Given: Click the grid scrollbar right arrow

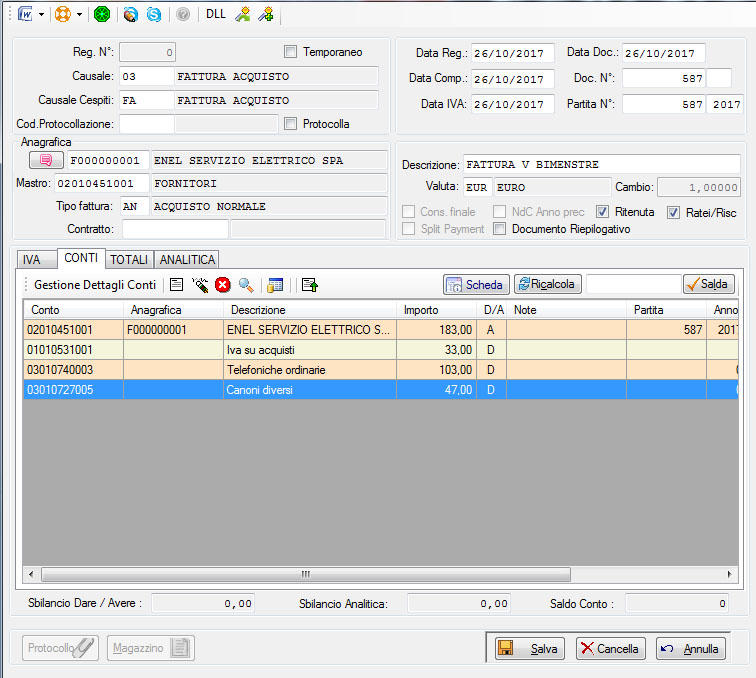Looking at the screenshot, I should (729, 574).
